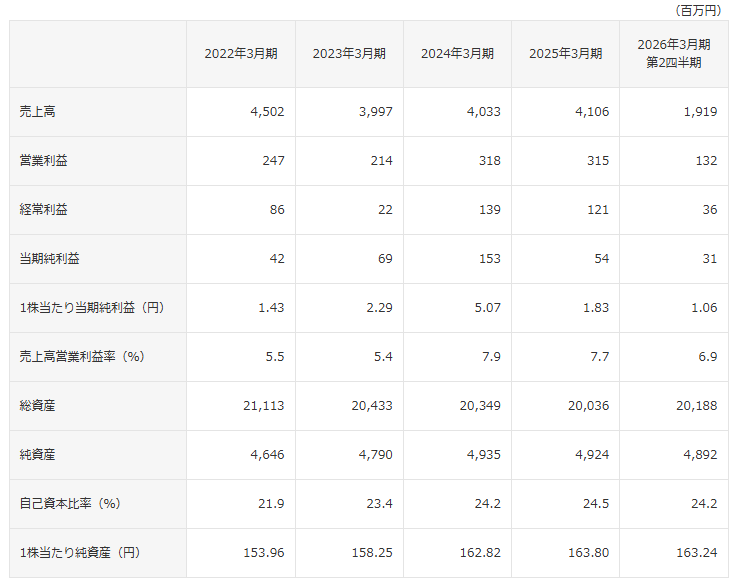
Task: Select the 1株当たり当期純利益（円） row label
Action: click(92, 308)
